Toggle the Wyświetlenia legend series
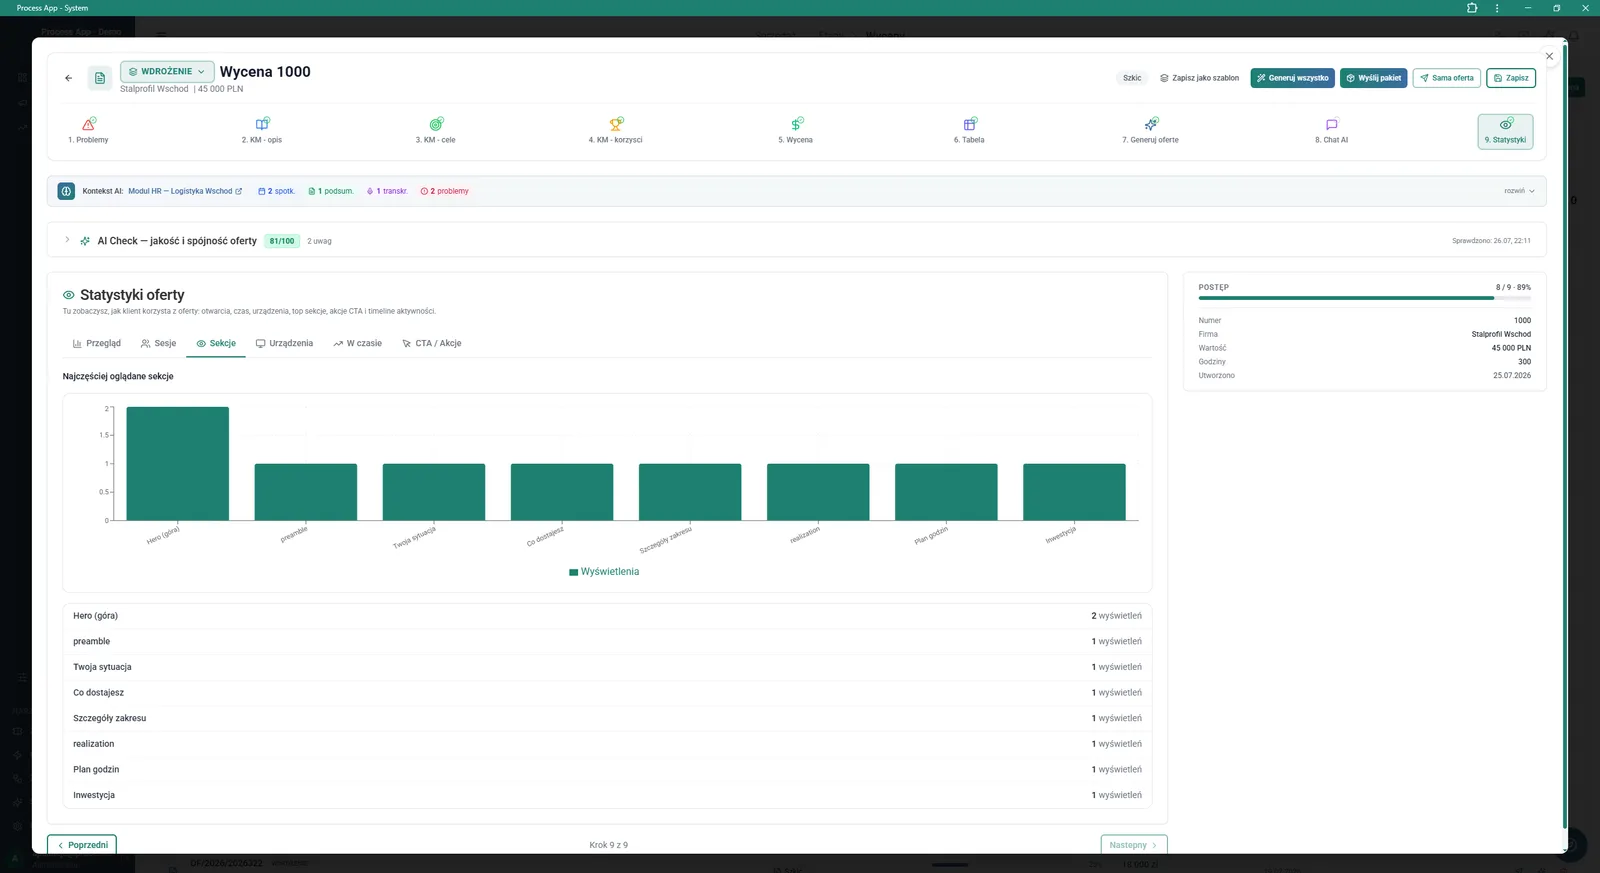This screenshot has height=873, width=1600. pos(604,572)
